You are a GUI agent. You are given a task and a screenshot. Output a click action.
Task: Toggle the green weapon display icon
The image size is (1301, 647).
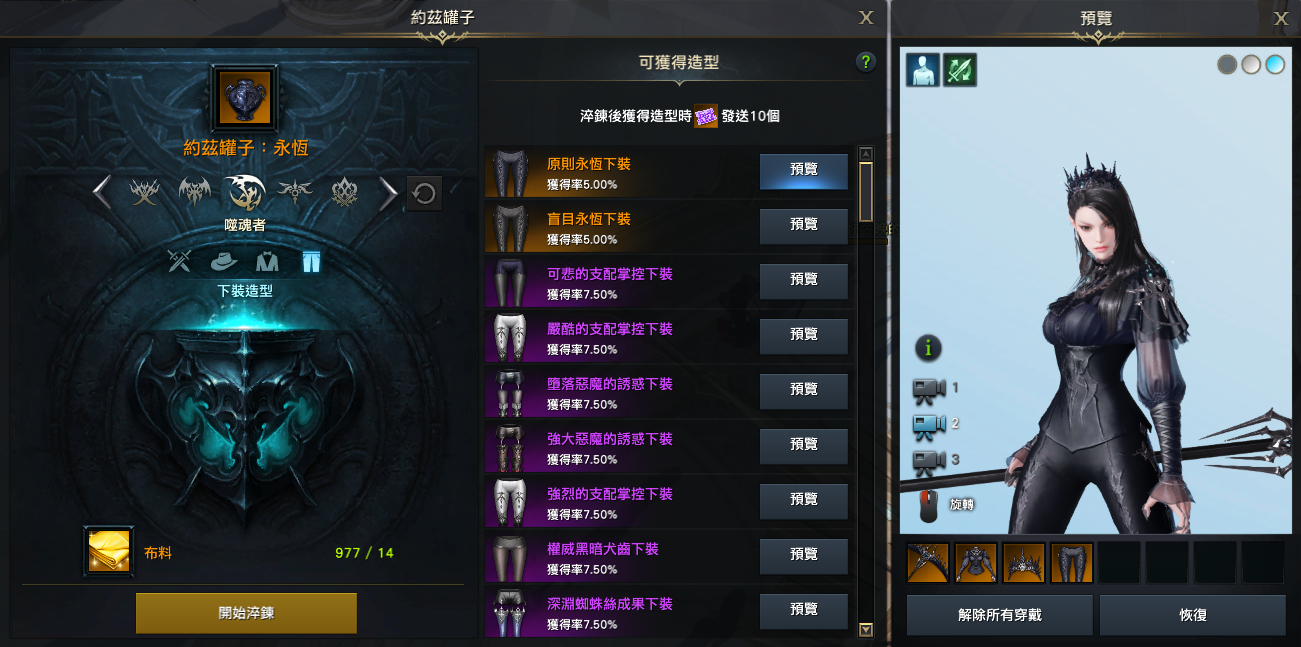(x=960, y=70)
